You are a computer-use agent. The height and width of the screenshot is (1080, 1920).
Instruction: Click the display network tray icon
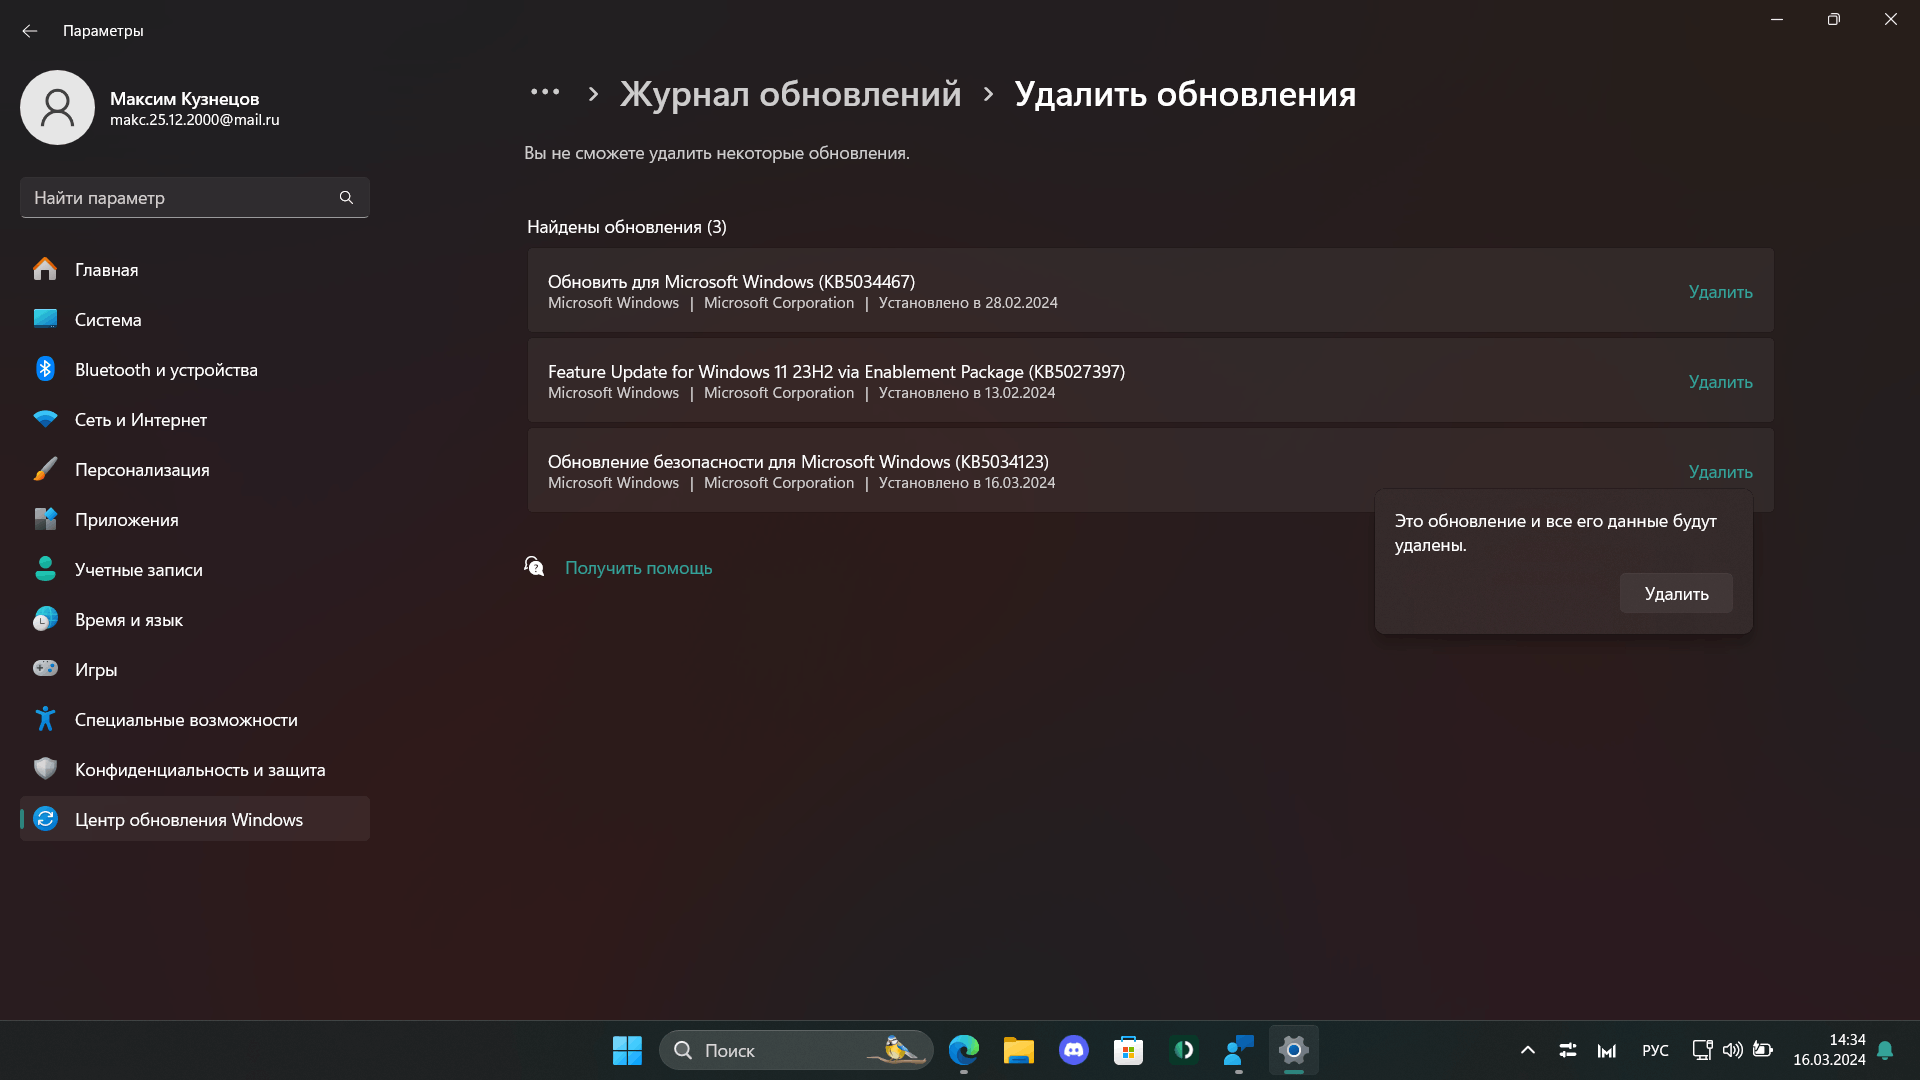1702,1050
